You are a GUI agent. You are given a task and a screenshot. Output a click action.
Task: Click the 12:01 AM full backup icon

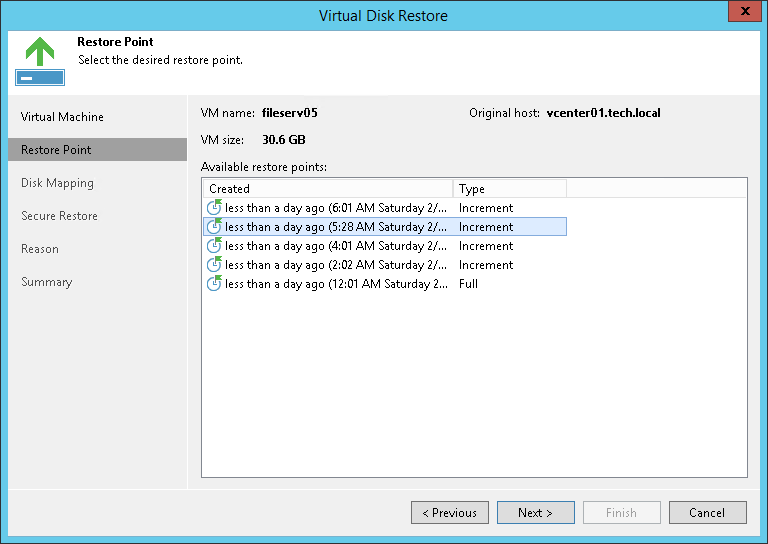214,284
